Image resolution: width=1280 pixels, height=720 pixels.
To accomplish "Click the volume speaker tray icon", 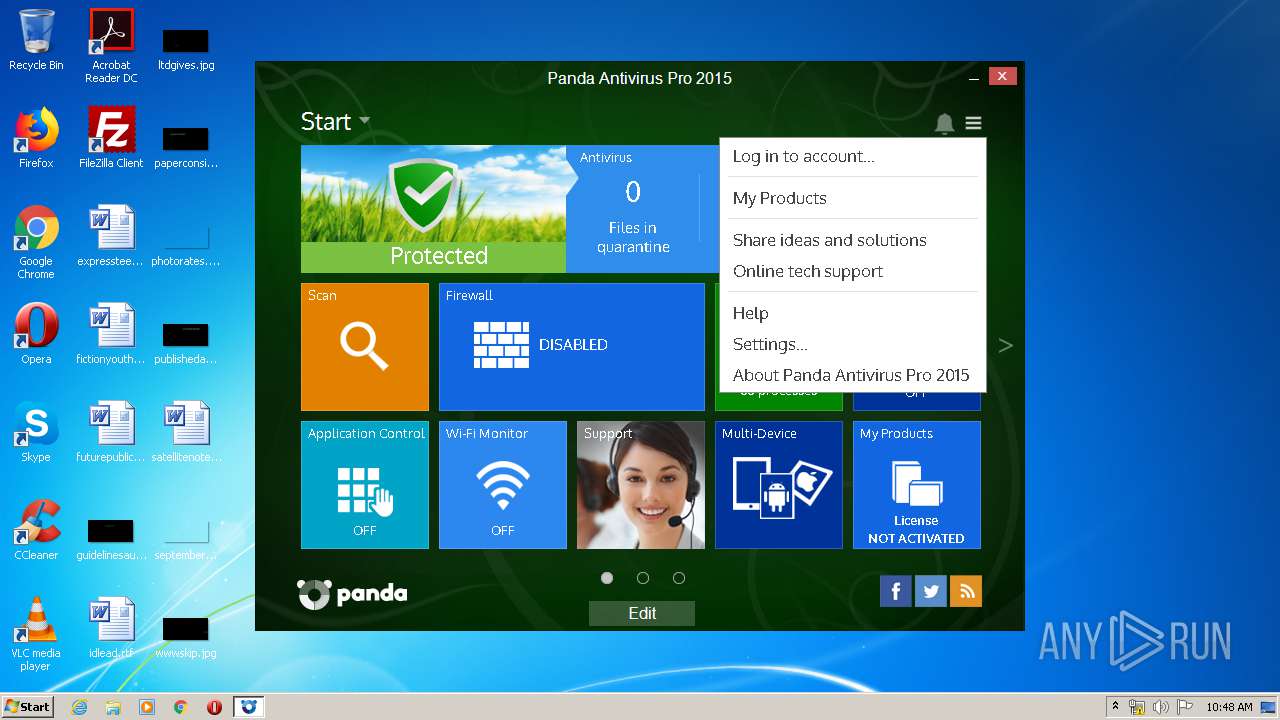I will pyautogui.click(x=1160, y=707).
